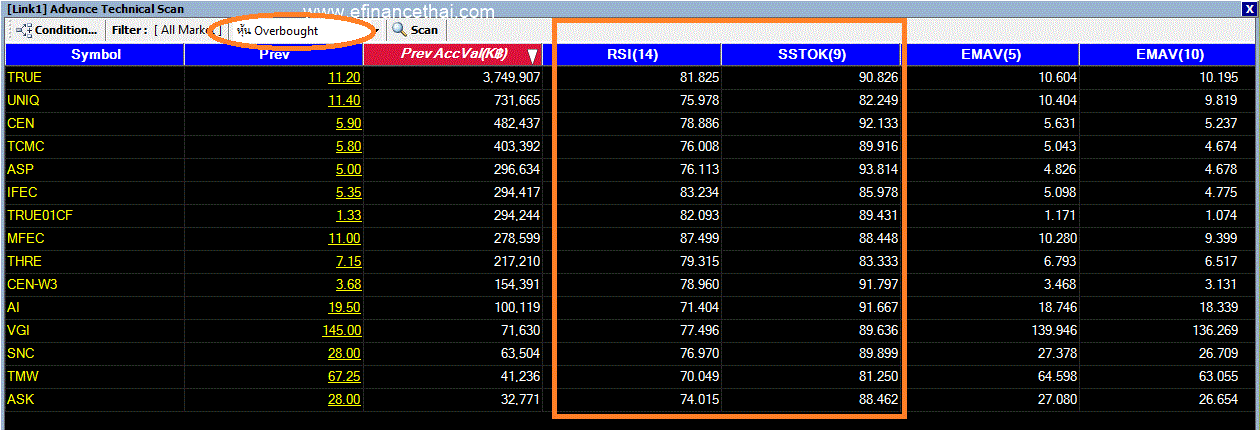Select the TRUE01CF symbol

40,215
